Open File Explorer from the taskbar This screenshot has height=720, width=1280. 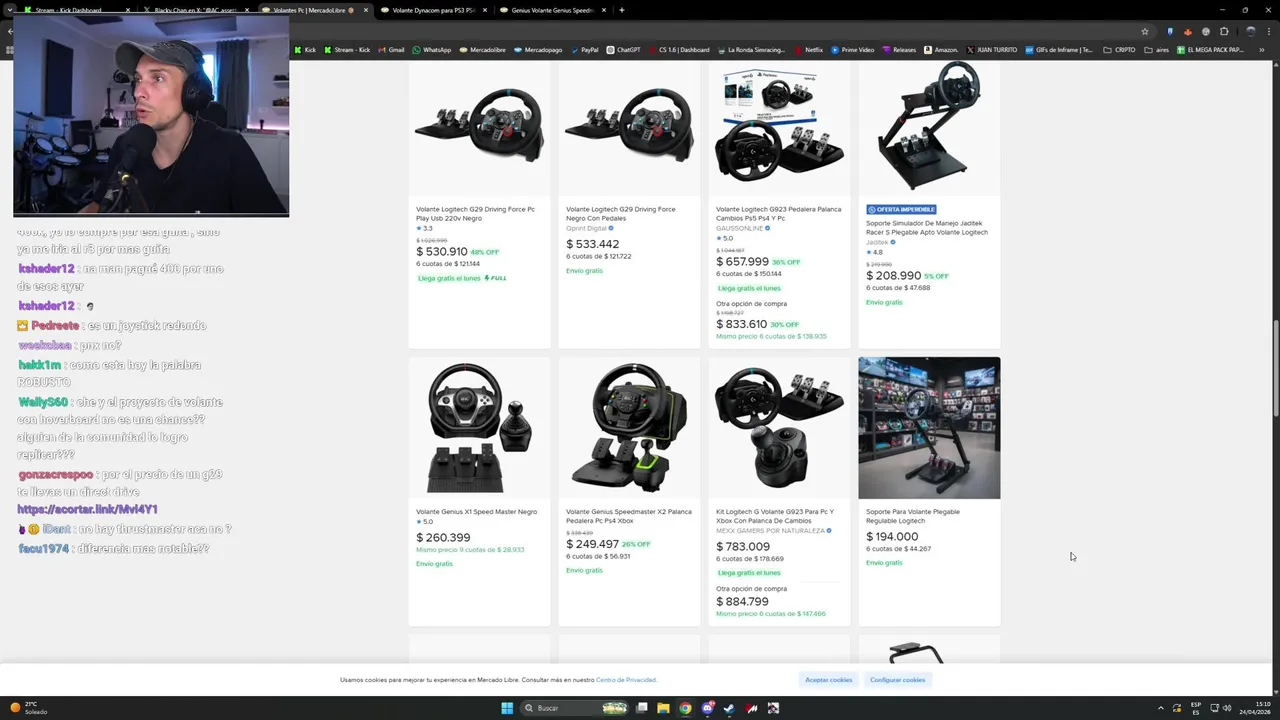pos(663,708)
